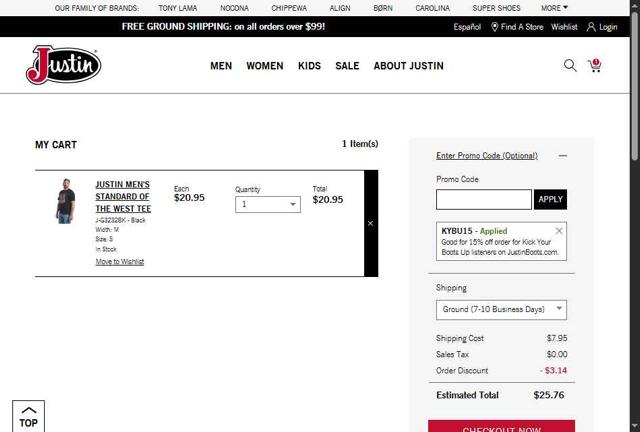Go to Tony Lama brand
640x432 pixels.
click(178, 8)
